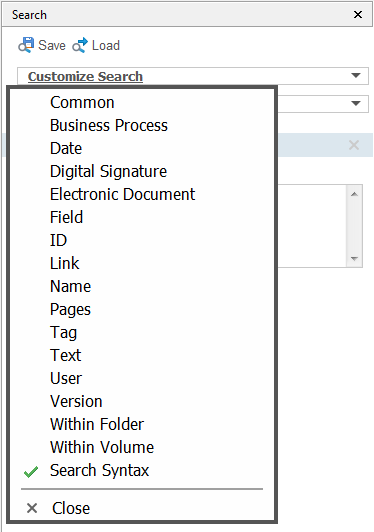Screen dimensions: 374x532
Task: Click the Save search icon
Action: point(26,45)
